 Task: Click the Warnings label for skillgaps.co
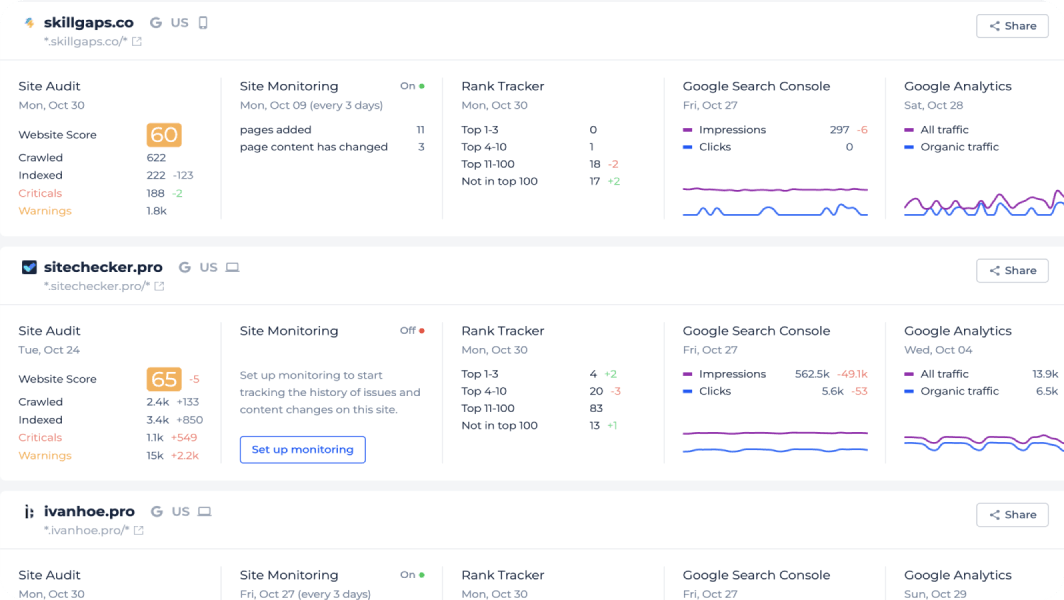click(x=45, y=210)
